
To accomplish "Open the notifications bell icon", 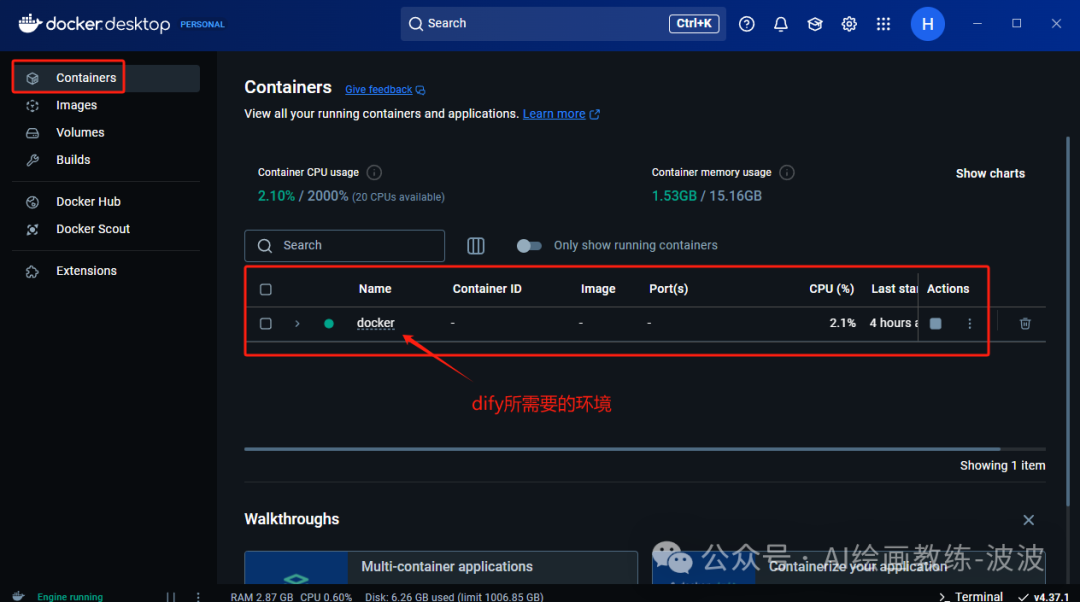I will click(x=780, y=24).
